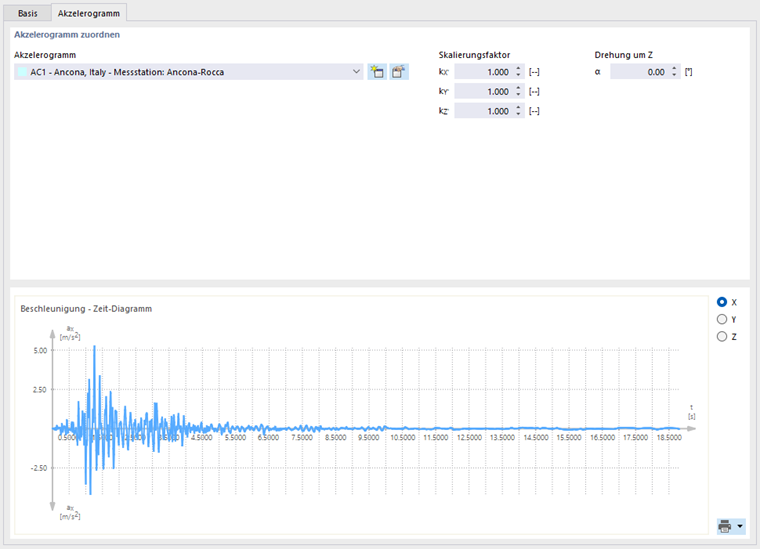Increase kX scaling factor with up arrow

(518, 68)
